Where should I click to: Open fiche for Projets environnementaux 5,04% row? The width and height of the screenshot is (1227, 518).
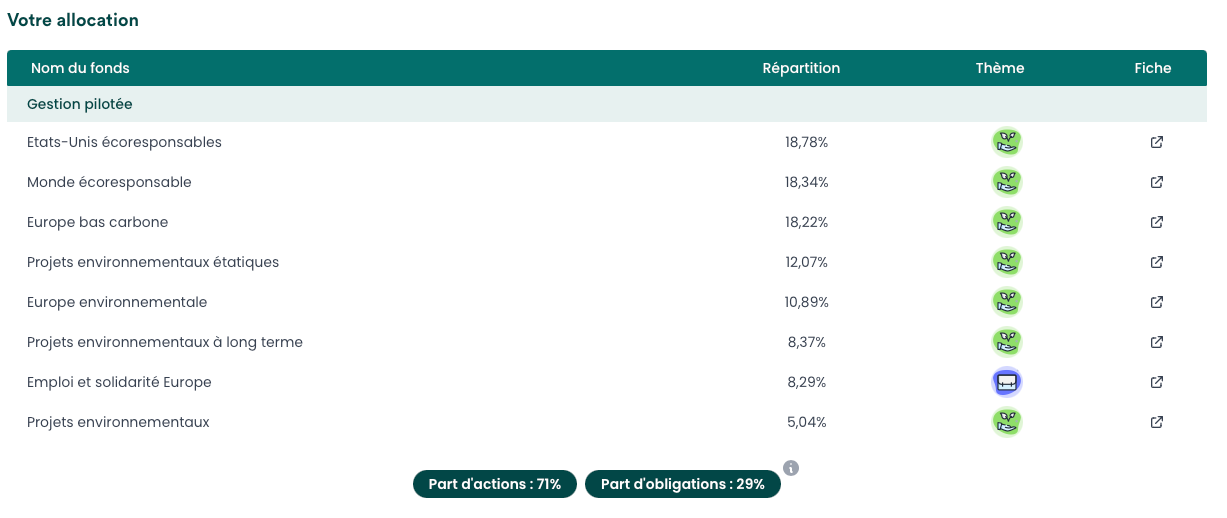[1157, 422]
